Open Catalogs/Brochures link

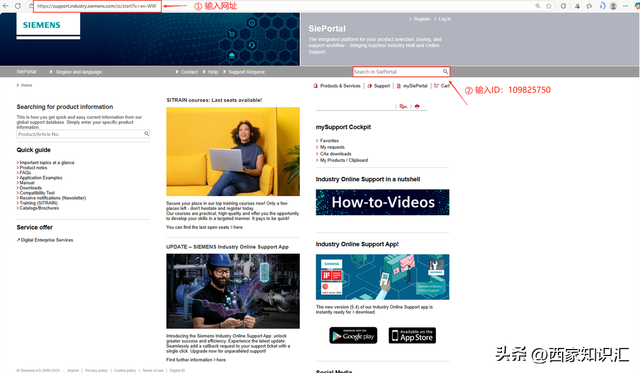[38, 208]
